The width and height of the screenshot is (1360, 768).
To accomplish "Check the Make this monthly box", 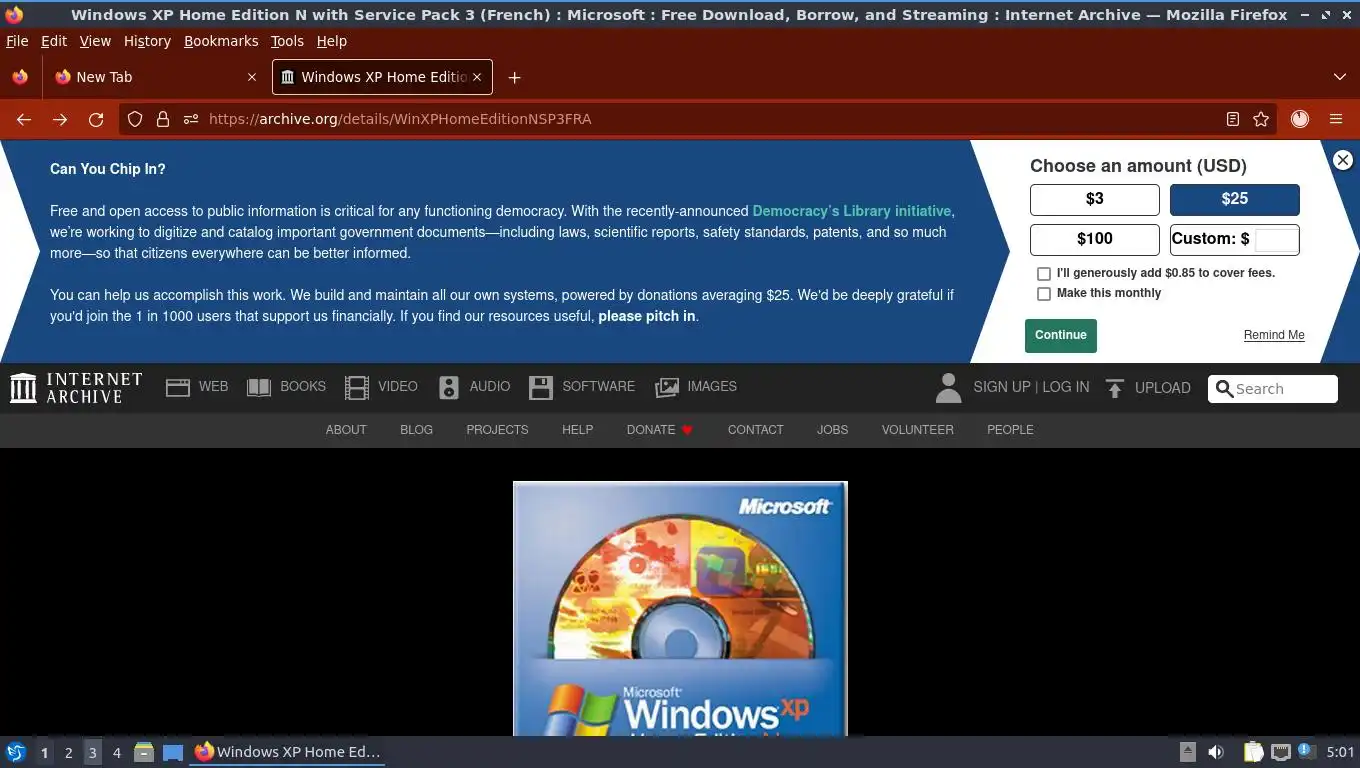I will [1044, 294].
